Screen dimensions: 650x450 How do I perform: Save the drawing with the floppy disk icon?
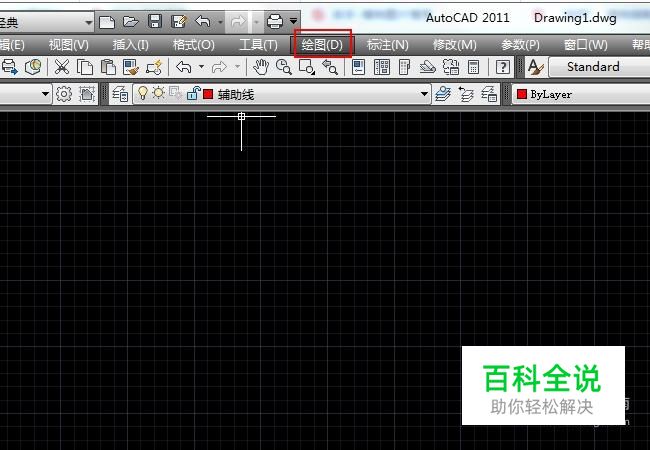[155, 21]
